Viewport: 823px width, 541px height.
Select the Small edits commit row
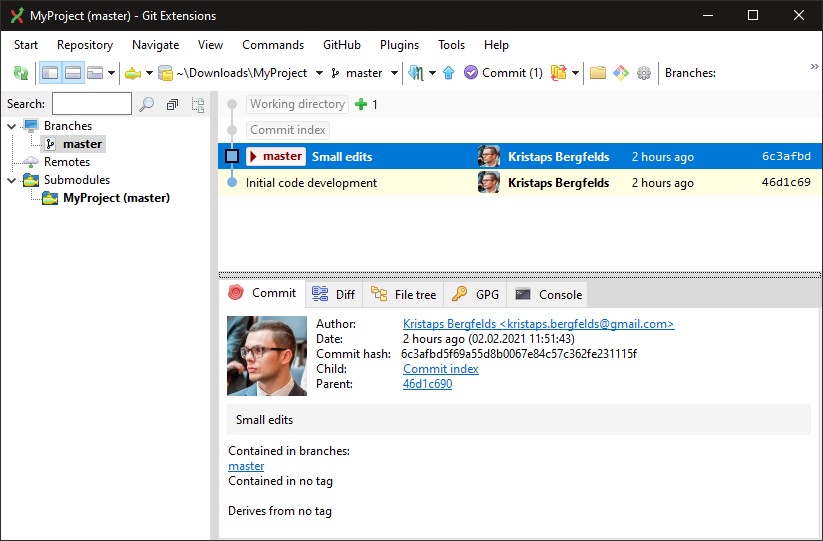click(x=520, y=156)
